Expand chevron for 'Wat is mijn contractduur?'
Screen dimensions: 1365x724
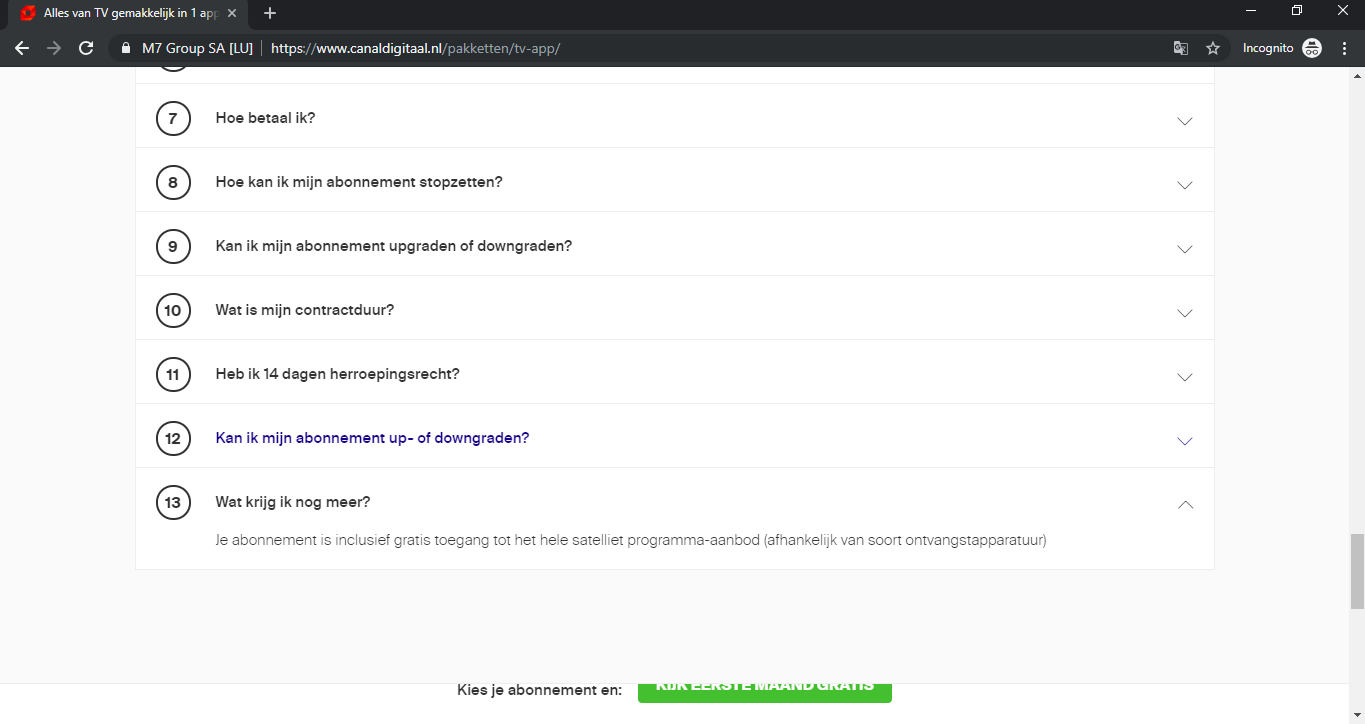(x=1185, y=313)
